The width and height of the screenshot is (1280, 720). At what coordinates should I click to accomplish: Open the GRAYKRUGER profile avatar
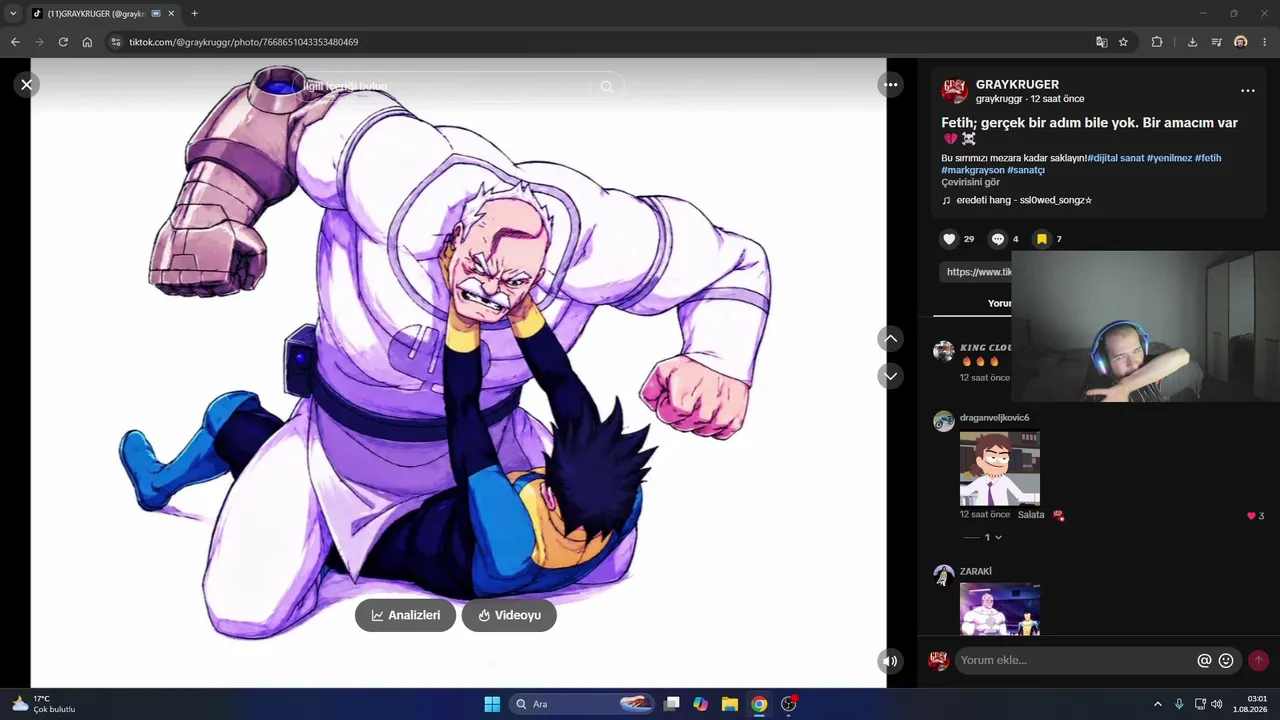coord(954,91)
